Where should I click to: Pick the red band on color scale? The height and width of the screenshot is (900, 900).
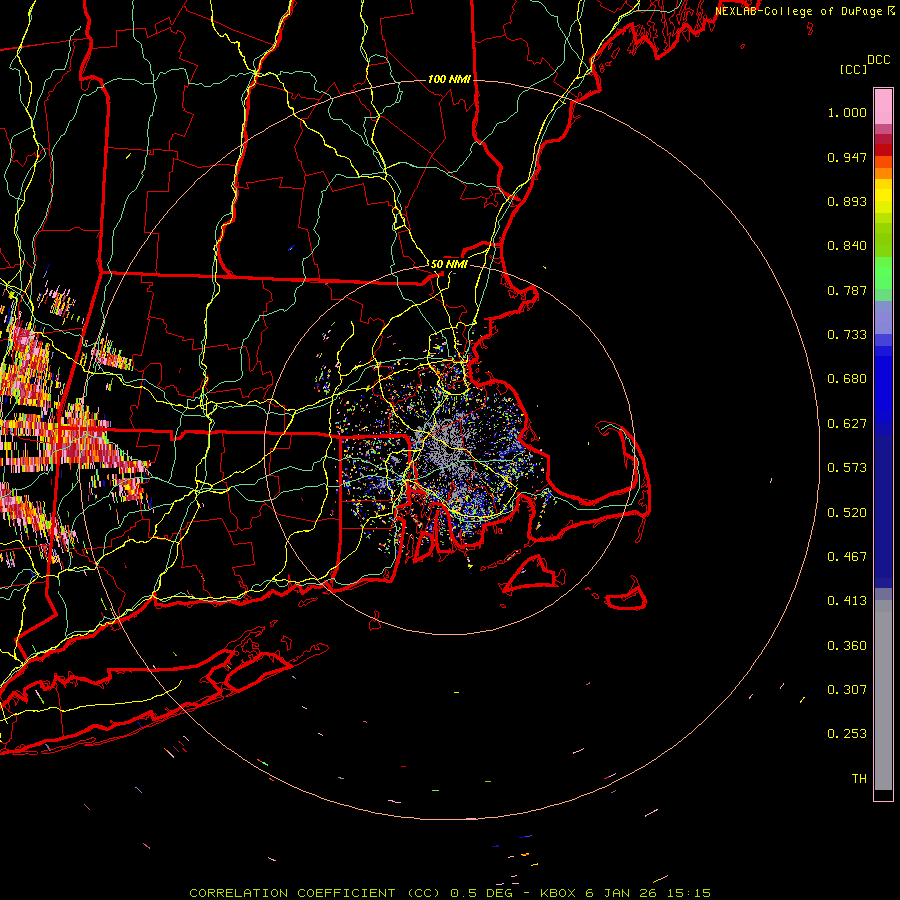(x=883, y=149)
